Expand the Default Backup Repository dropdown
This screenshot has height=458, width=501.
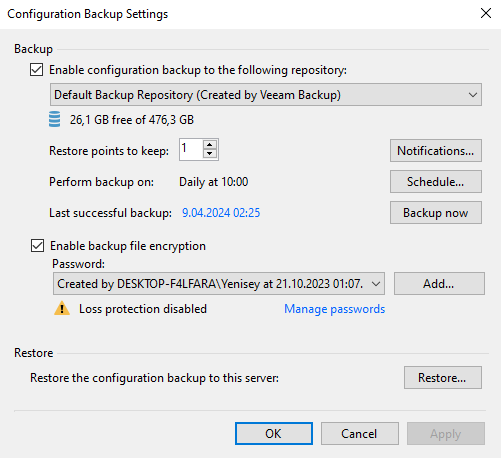click(x=266, y=95)
